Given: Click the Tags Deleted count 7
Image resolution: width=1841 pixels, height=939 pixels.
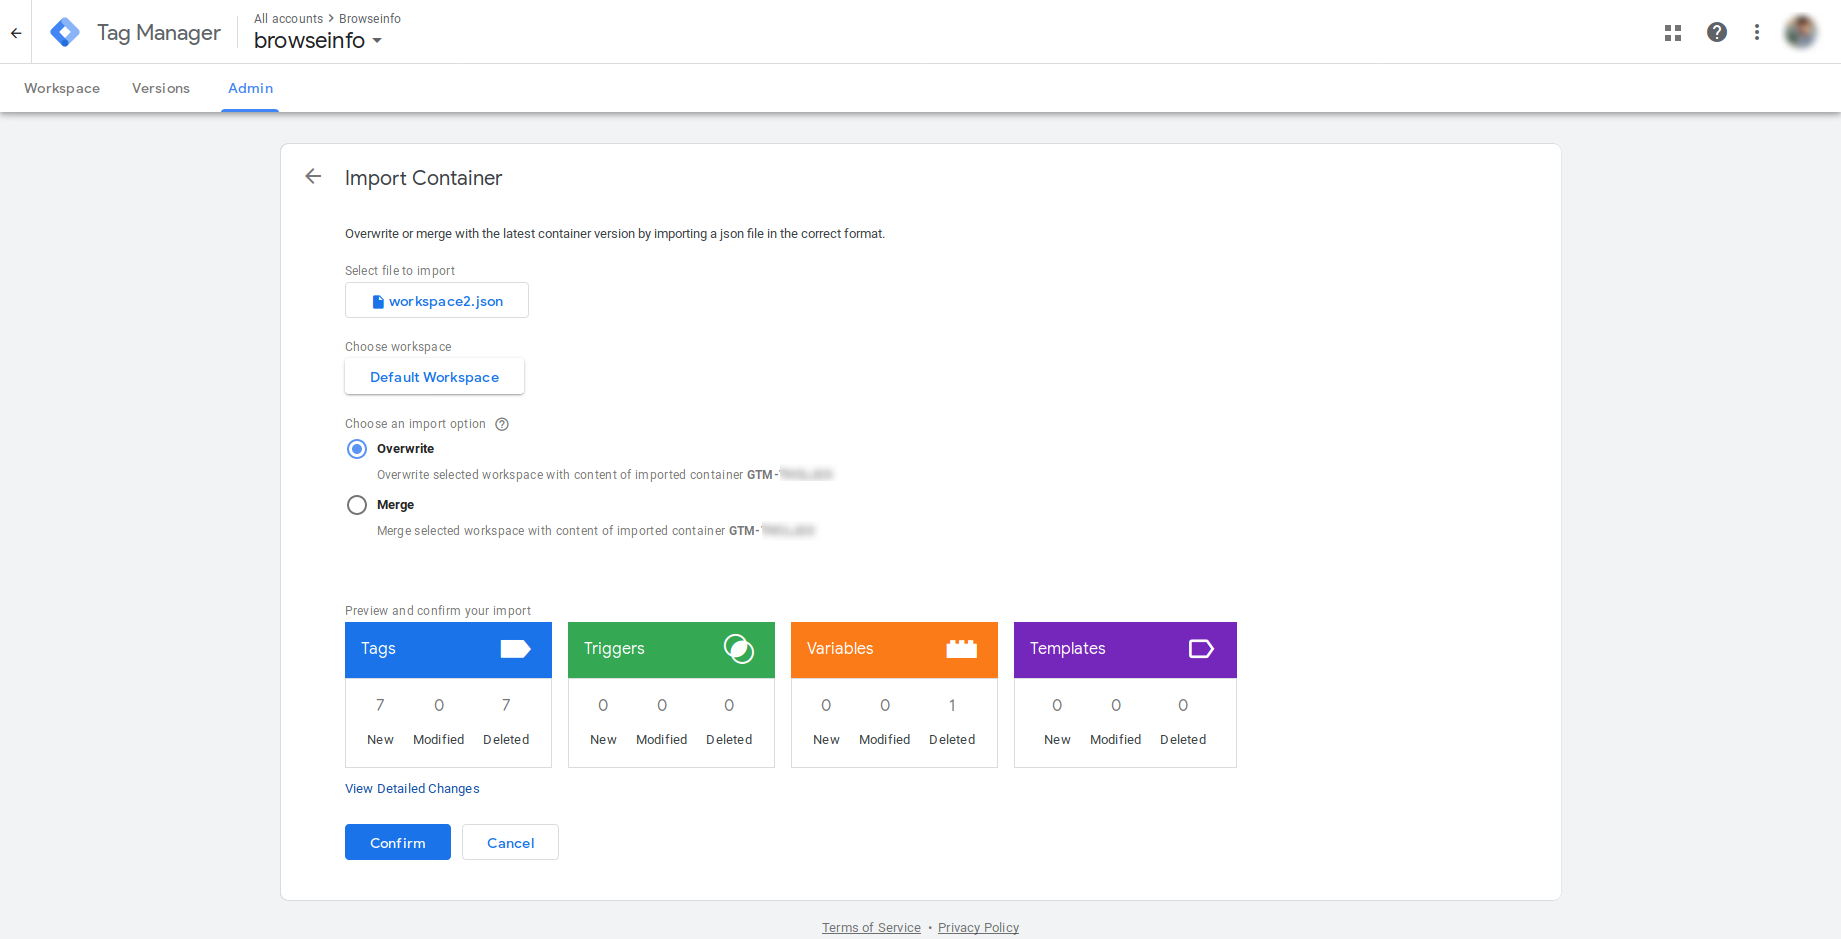Looking at the screenshot, I should (506, 705).
